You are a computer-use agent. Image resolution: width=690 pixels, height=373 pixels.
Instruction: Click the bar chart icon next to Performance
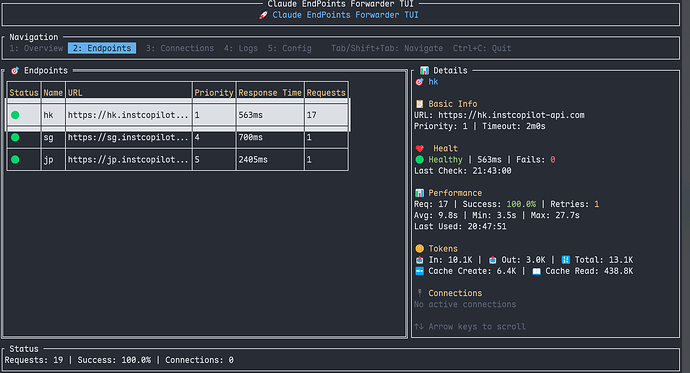pyautogui.click(x=419, y=193)
